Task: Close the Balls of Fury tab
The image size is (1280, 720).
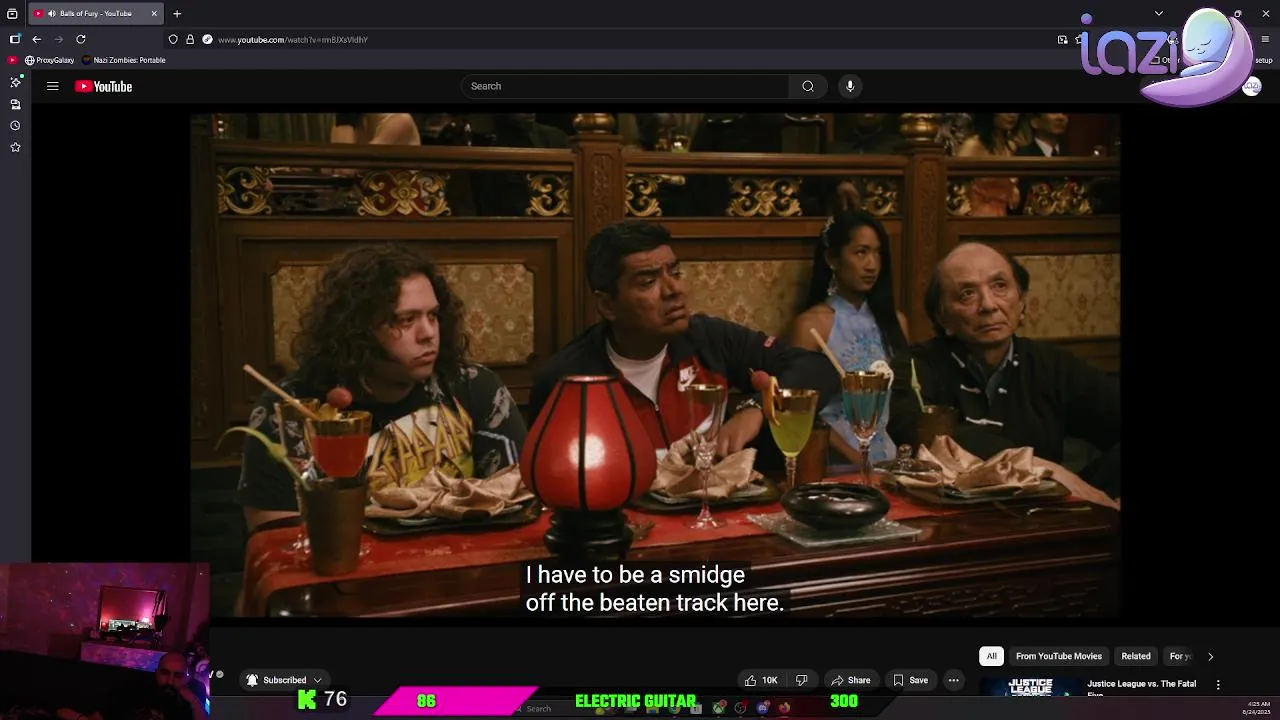Action: click(154, 14)
